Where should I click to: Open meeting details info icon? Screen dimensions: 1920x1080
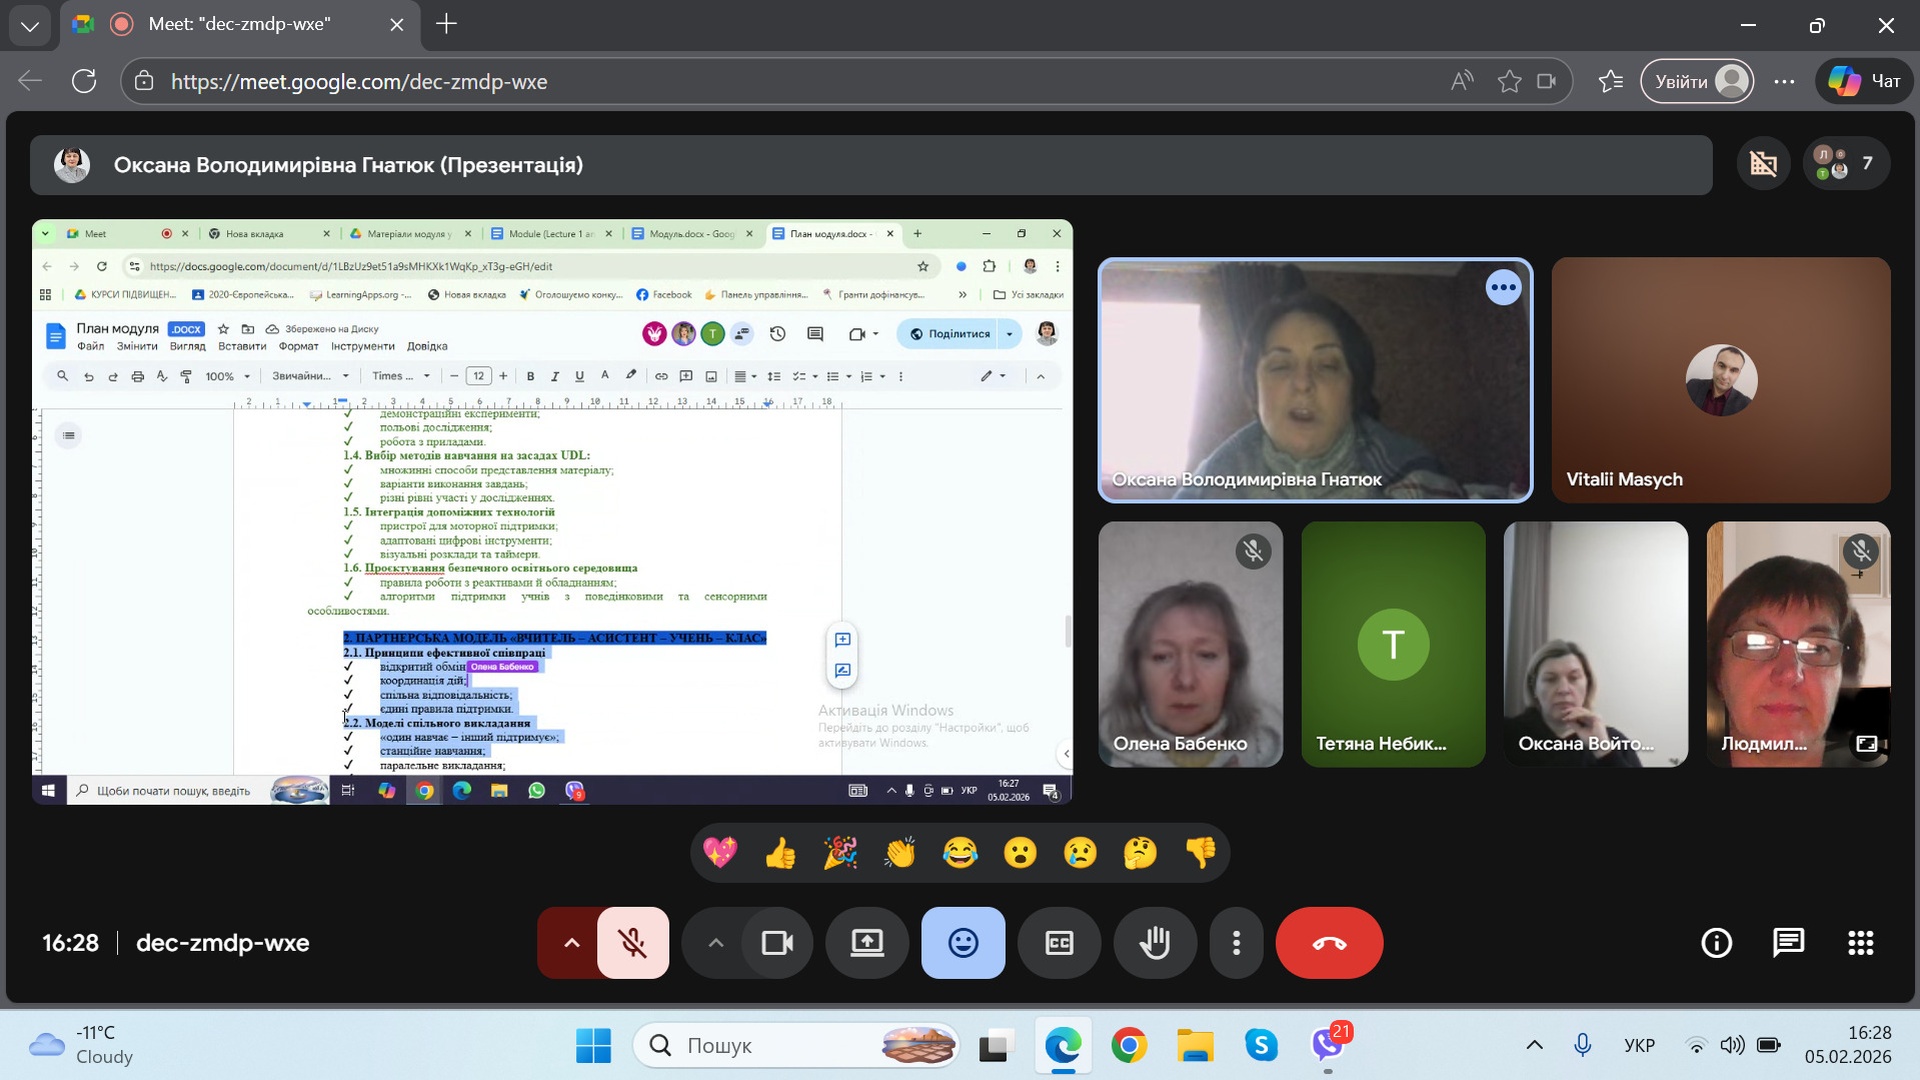pyautogui.click(x=1716, y=943)
